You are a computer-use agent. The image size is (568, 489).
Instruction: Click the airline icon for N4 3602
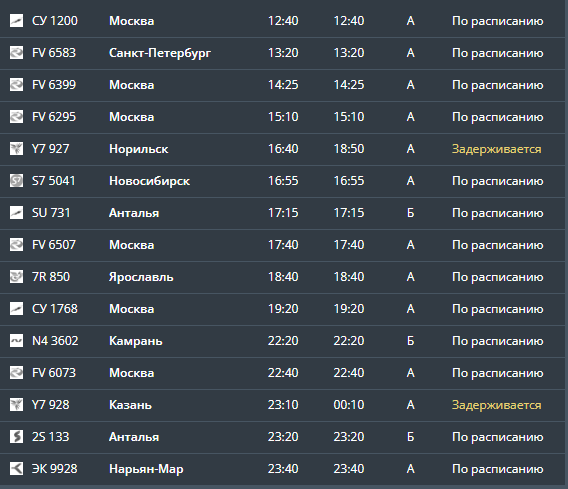(x=16, y=341)
